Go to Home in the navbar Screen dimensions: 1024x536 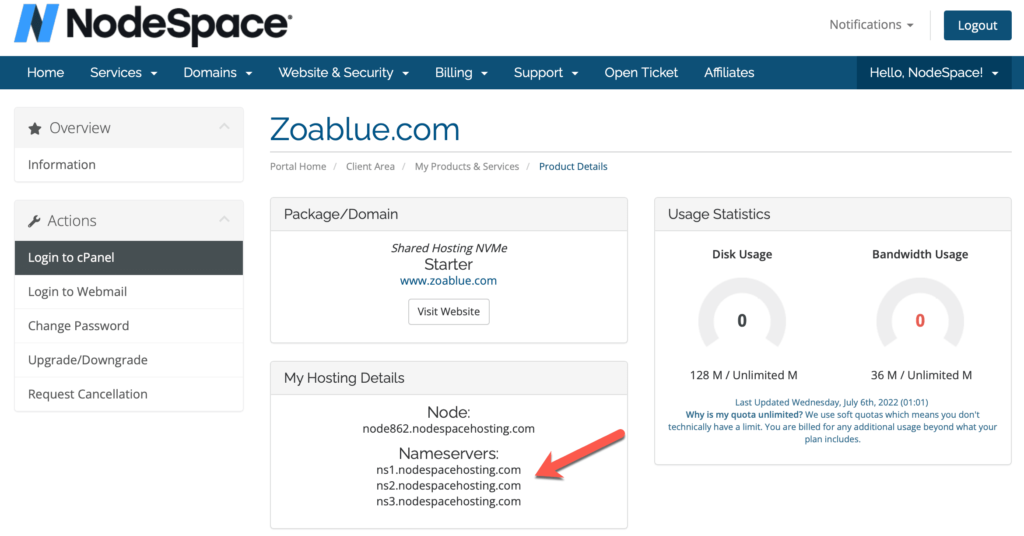(x=45, y=72)
